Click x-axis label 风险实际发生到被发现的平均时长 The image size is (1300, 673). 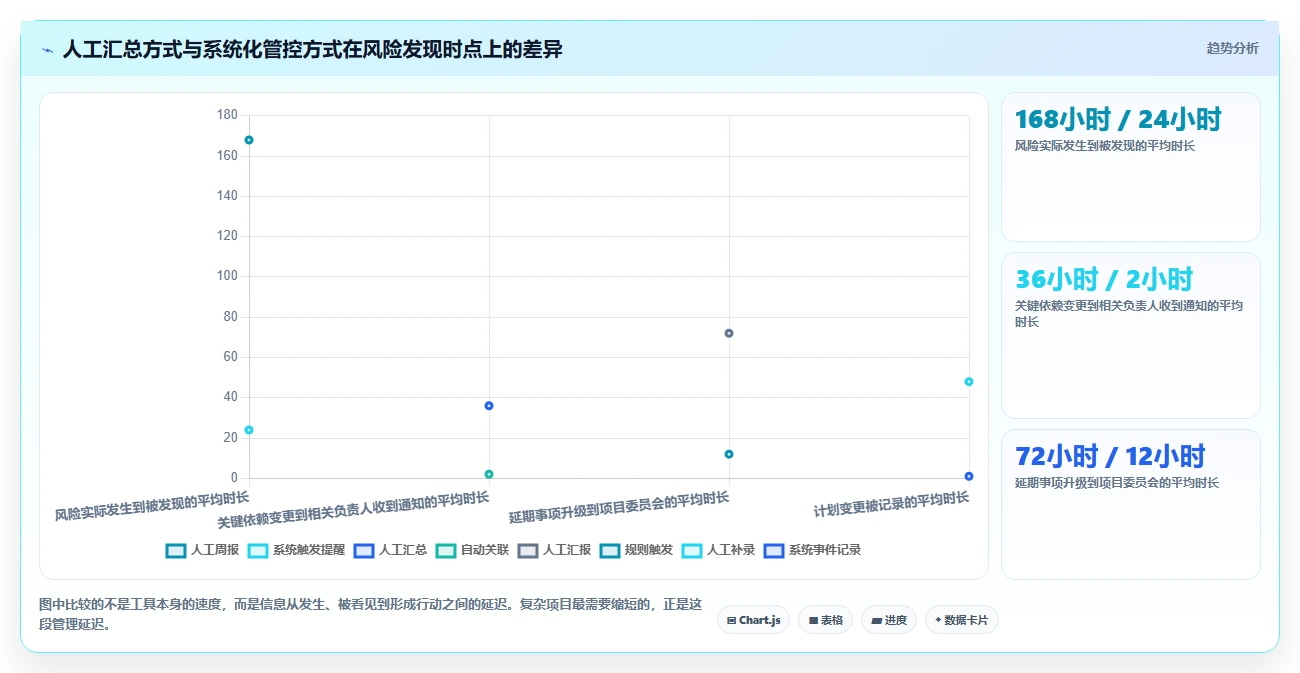tap(152, 507)
